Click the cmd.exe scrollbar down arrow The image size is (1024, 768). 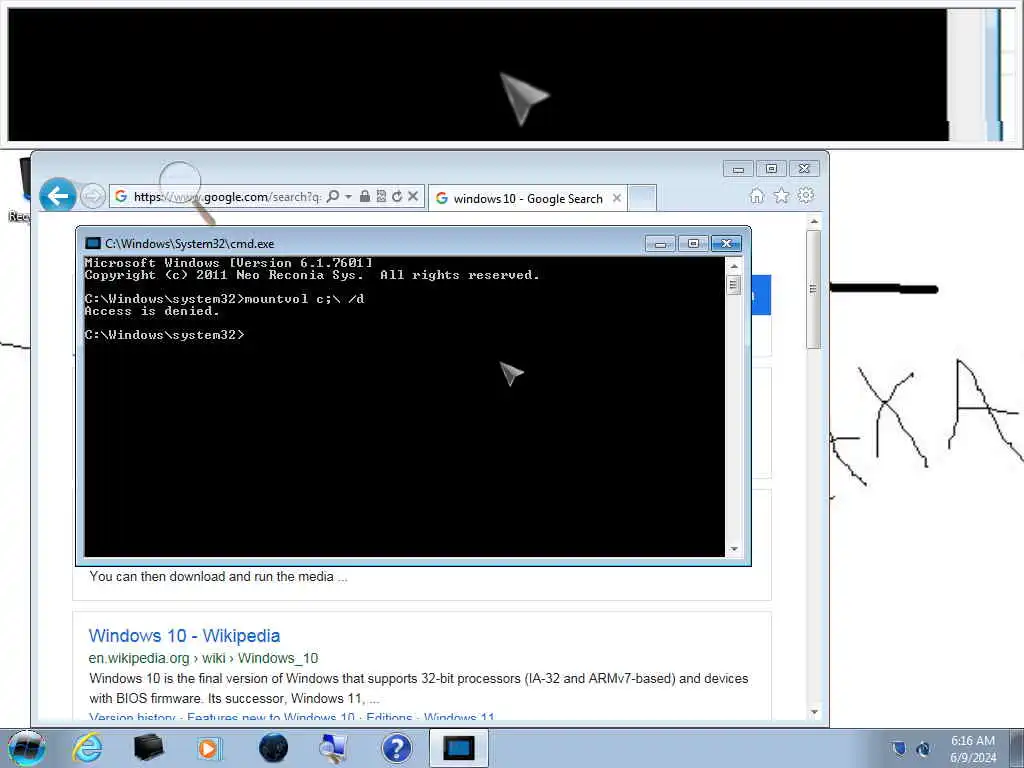coord(734,549)
